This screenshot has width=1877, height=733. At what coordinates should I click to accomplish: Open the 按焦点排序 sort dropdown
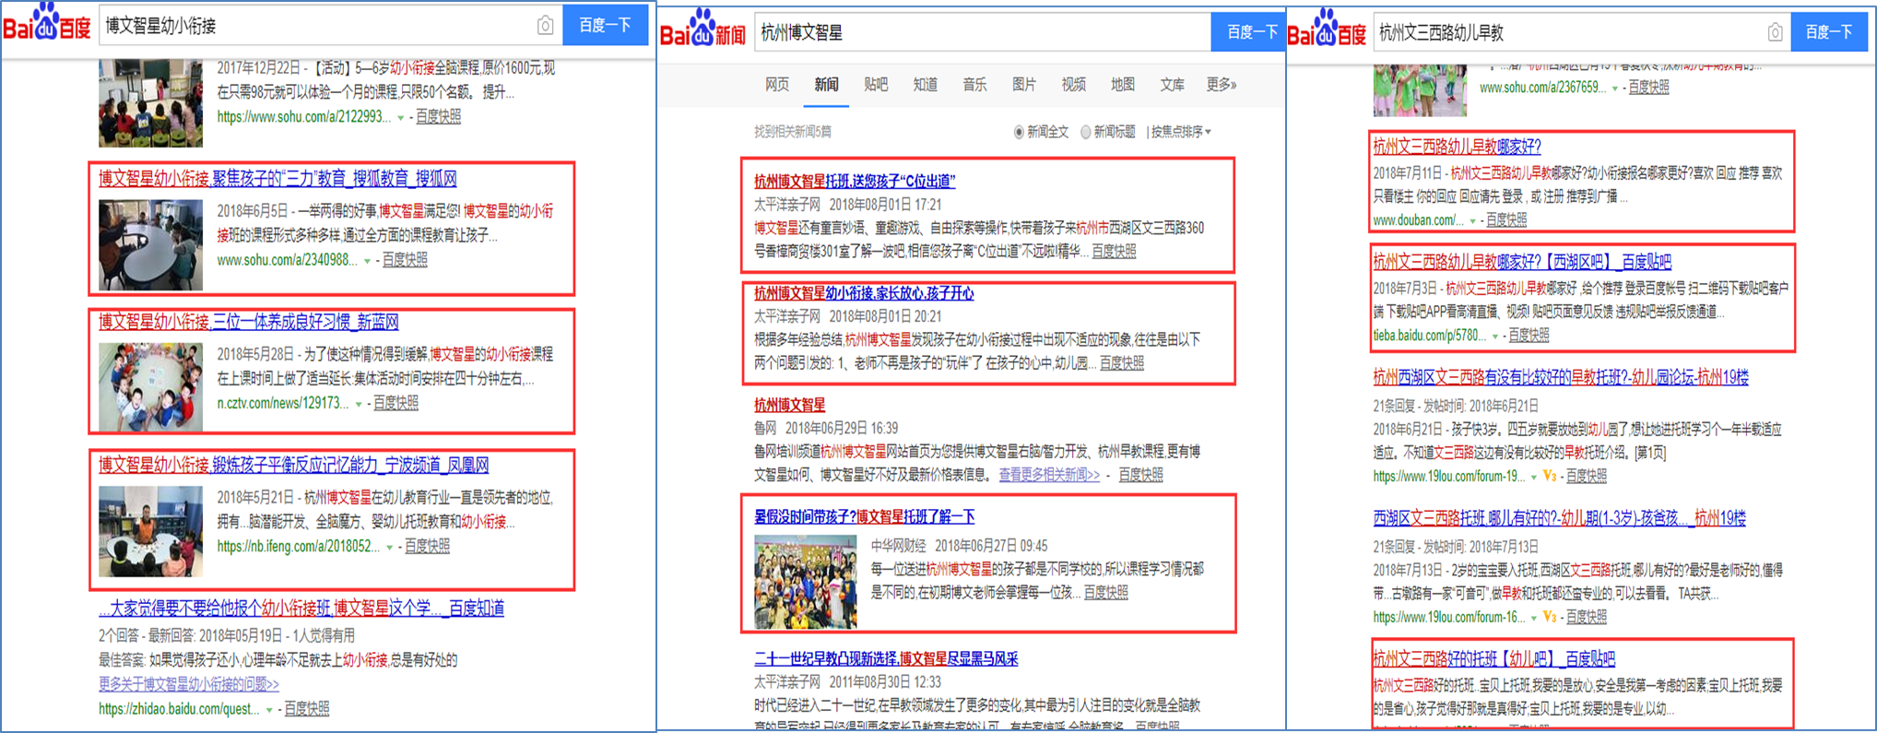tap(1181, 132)
